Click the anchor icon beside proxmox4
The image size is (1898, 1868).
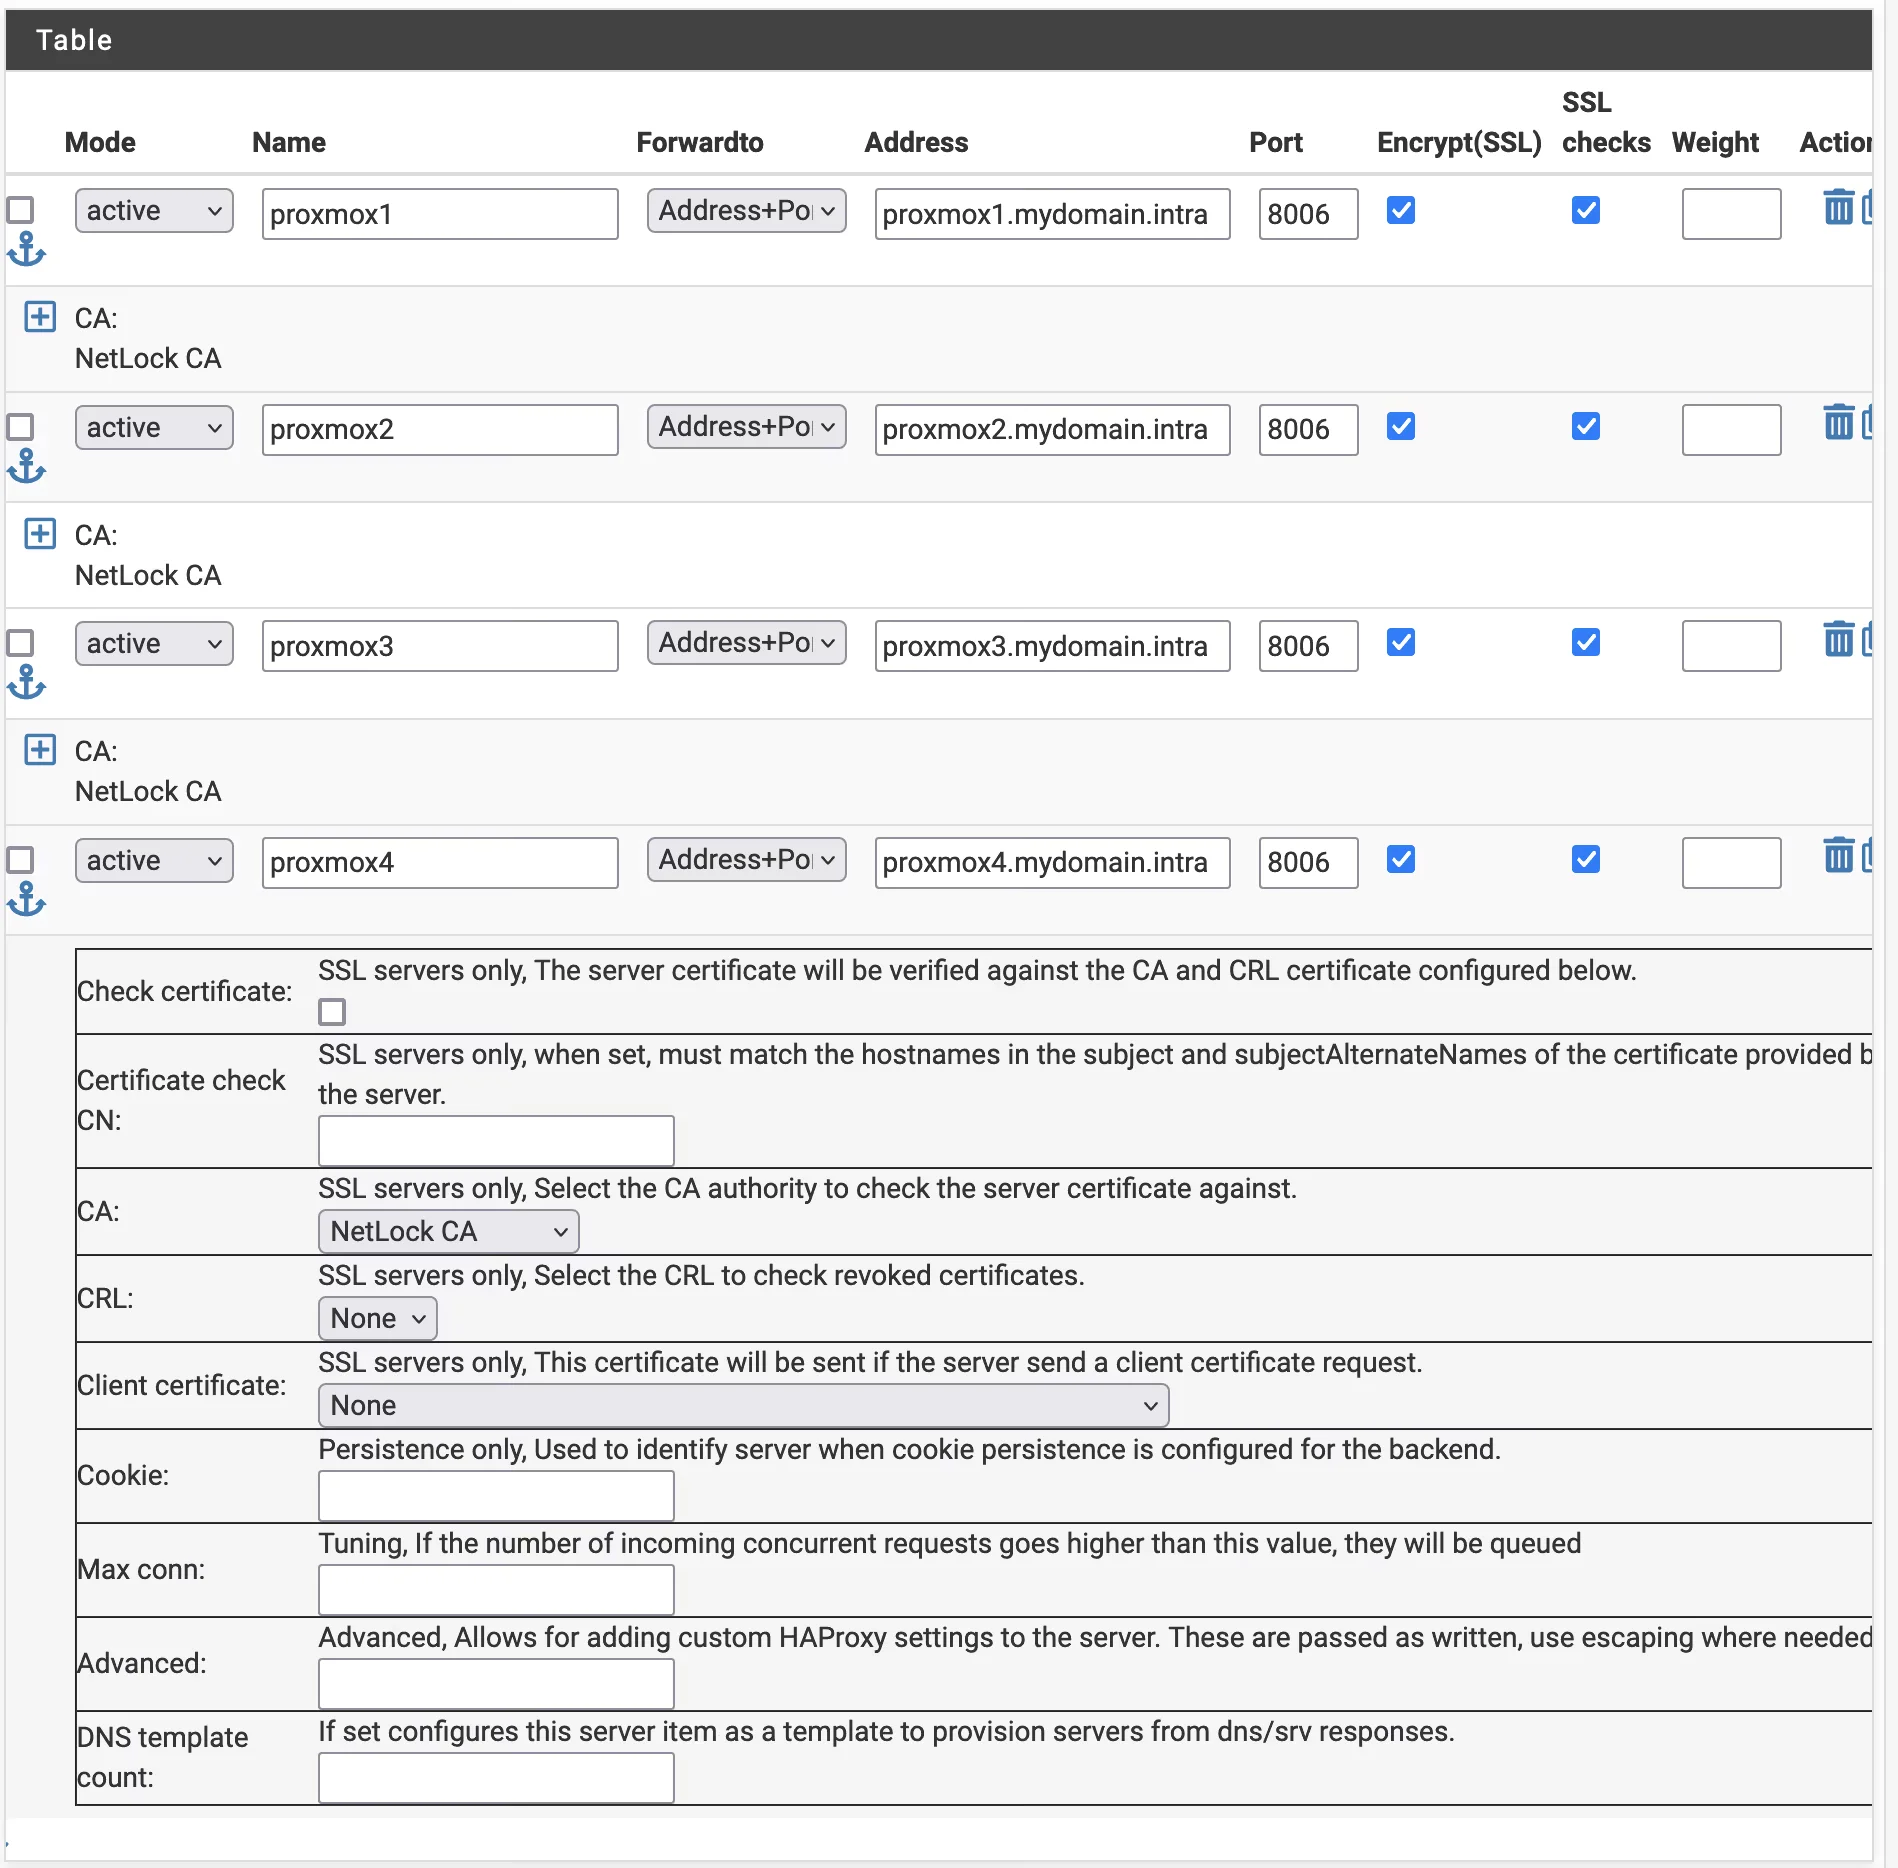pyautogui.click(x=26, y=898)
